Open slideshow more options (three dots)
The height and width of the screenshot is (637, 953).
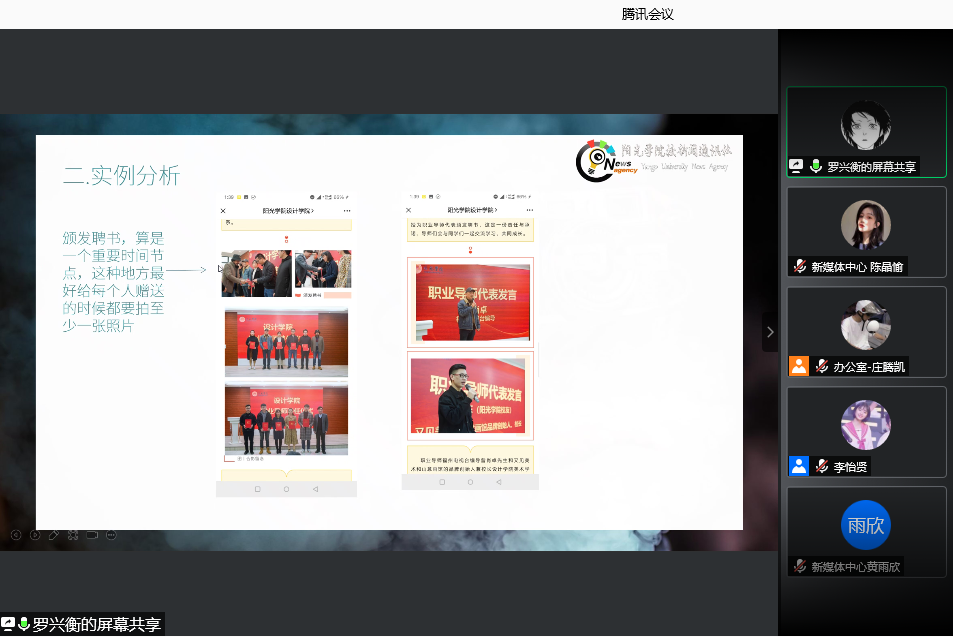(111, 535)
